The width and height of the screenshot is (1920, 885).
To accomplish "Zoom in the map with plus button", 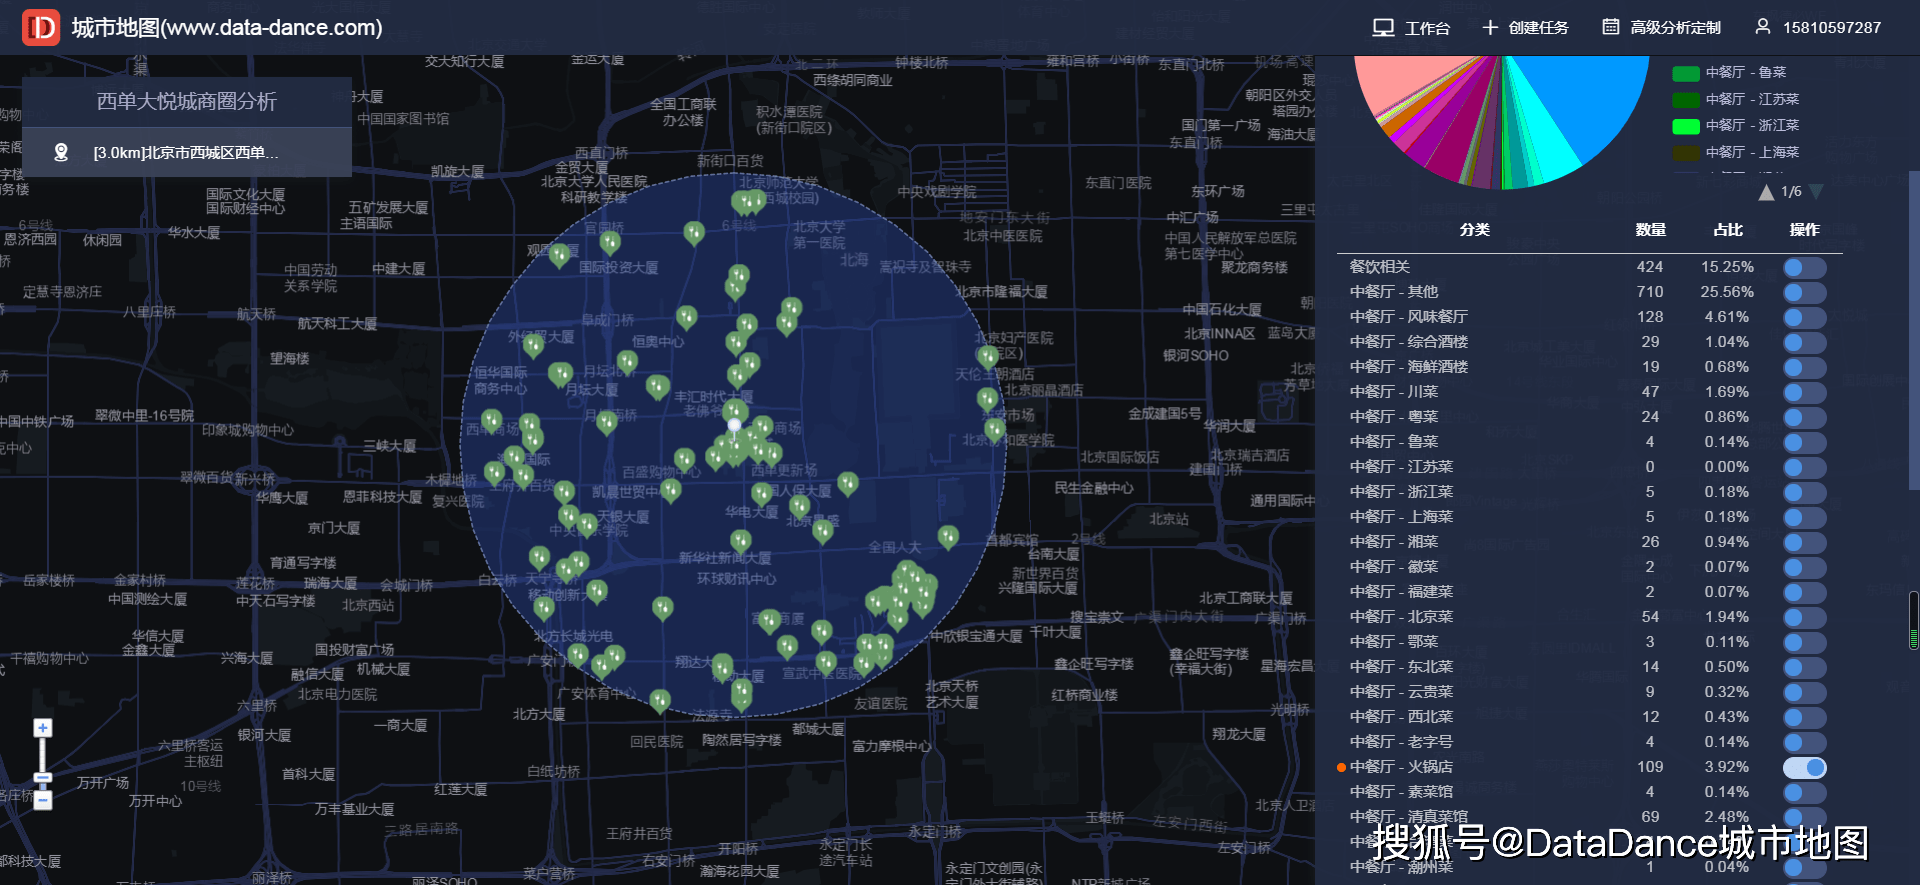I will 42,728.
